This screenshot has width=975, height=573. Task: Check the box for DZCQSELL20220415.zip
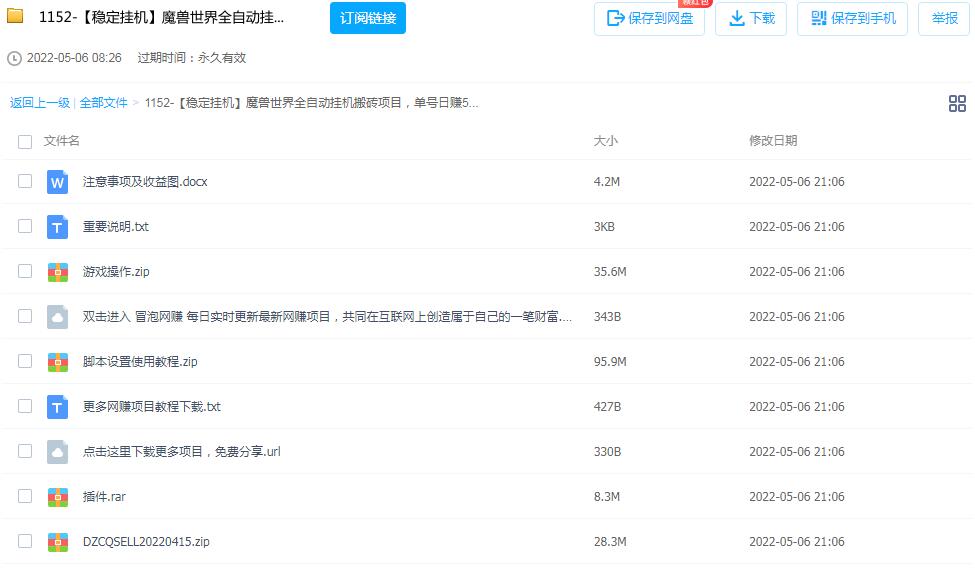pos(25,541)
